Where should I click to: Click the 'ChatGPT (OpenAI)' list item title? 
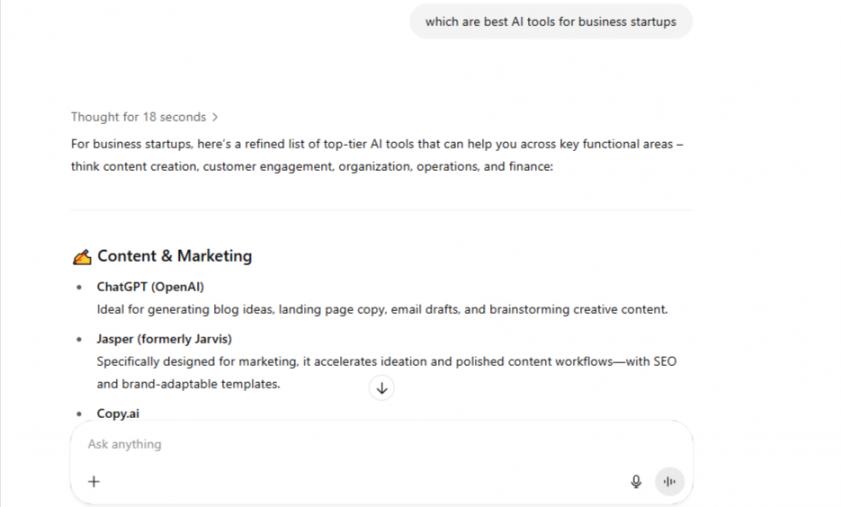coord(150,287)
